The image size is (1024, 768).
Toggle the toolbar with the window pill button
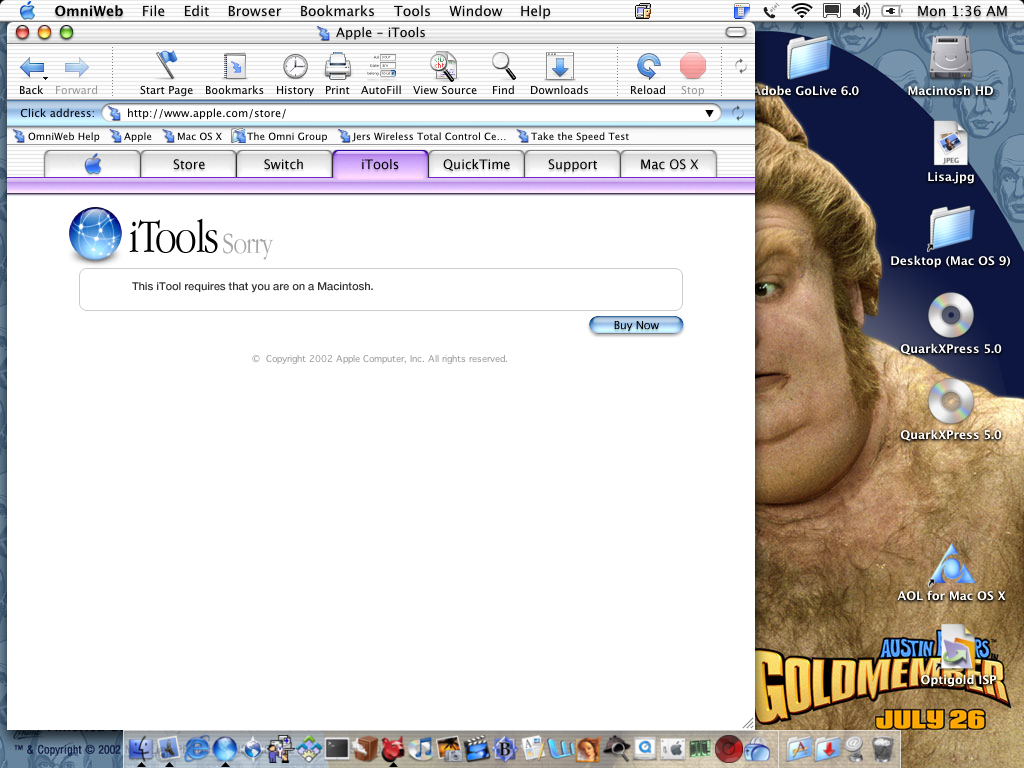tap(735, 33)
